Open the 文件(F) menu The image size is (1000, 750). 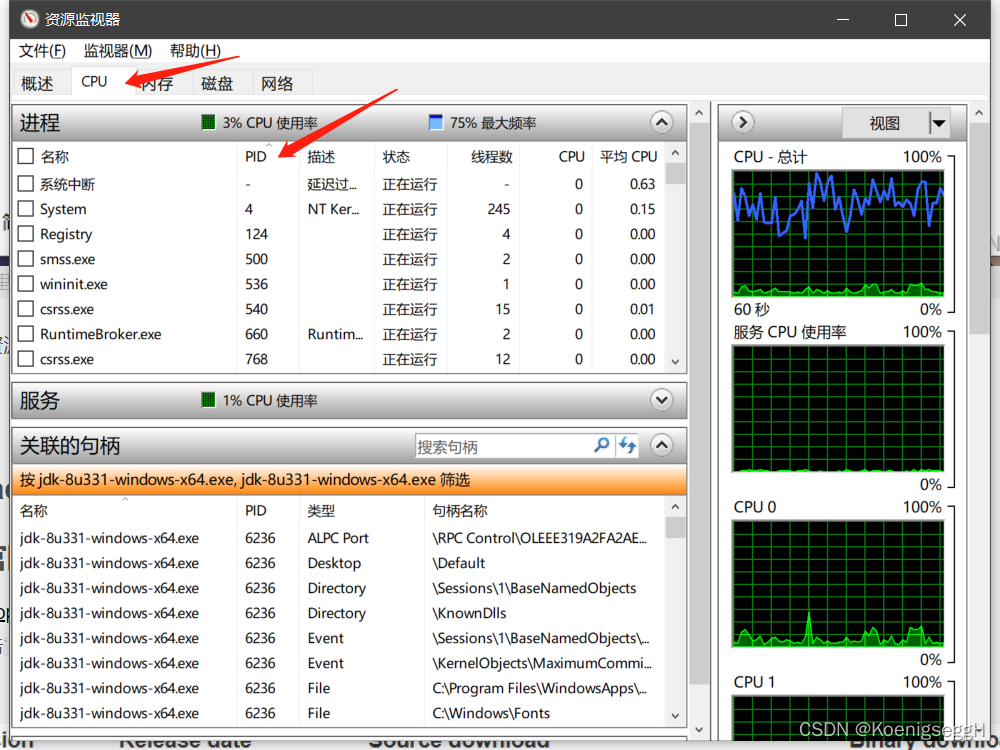point(42,50)
